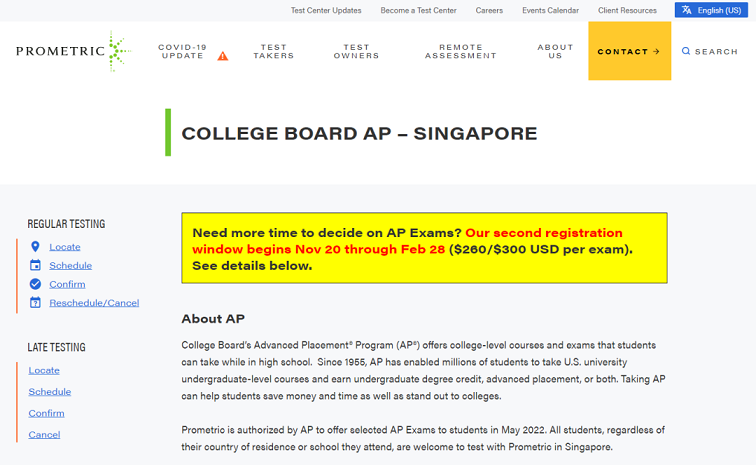Click the search magnifier icon
The width and height of the screenshot is (756, 465).
coord(686,51)
